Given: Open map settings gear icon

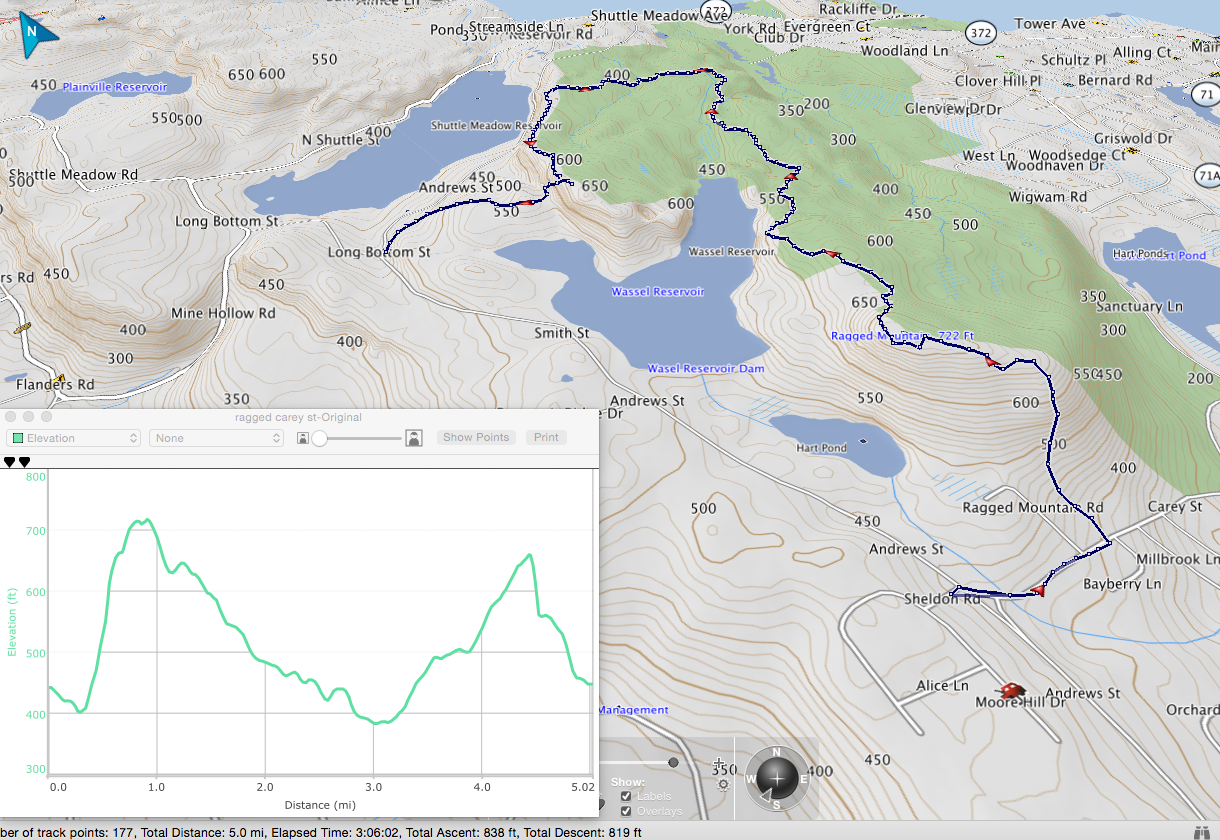Looking at the screenshot, I should [x=722, y=785].
